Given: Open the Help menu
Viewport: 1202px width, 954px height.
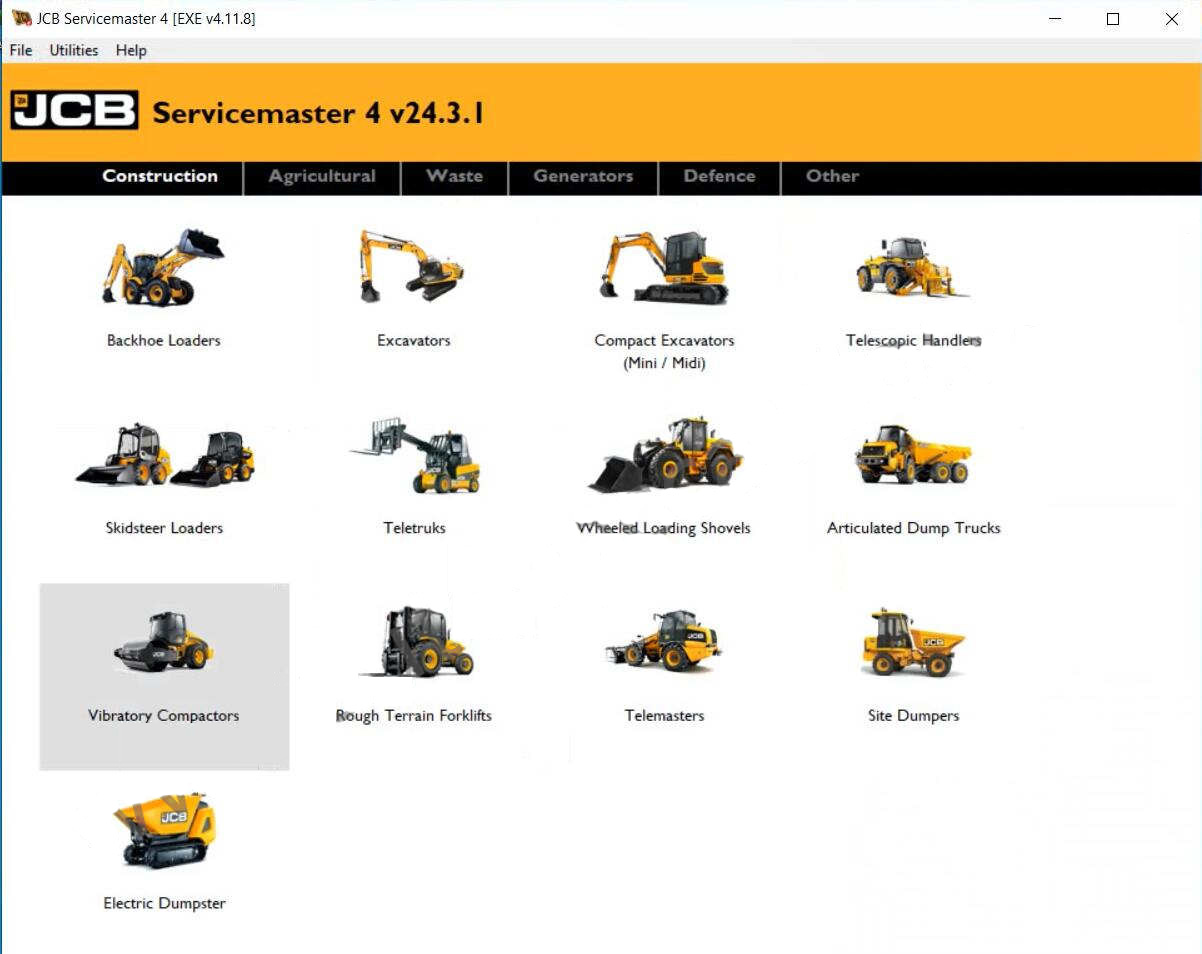Looking at the screenshot, I should pos(131,50).
